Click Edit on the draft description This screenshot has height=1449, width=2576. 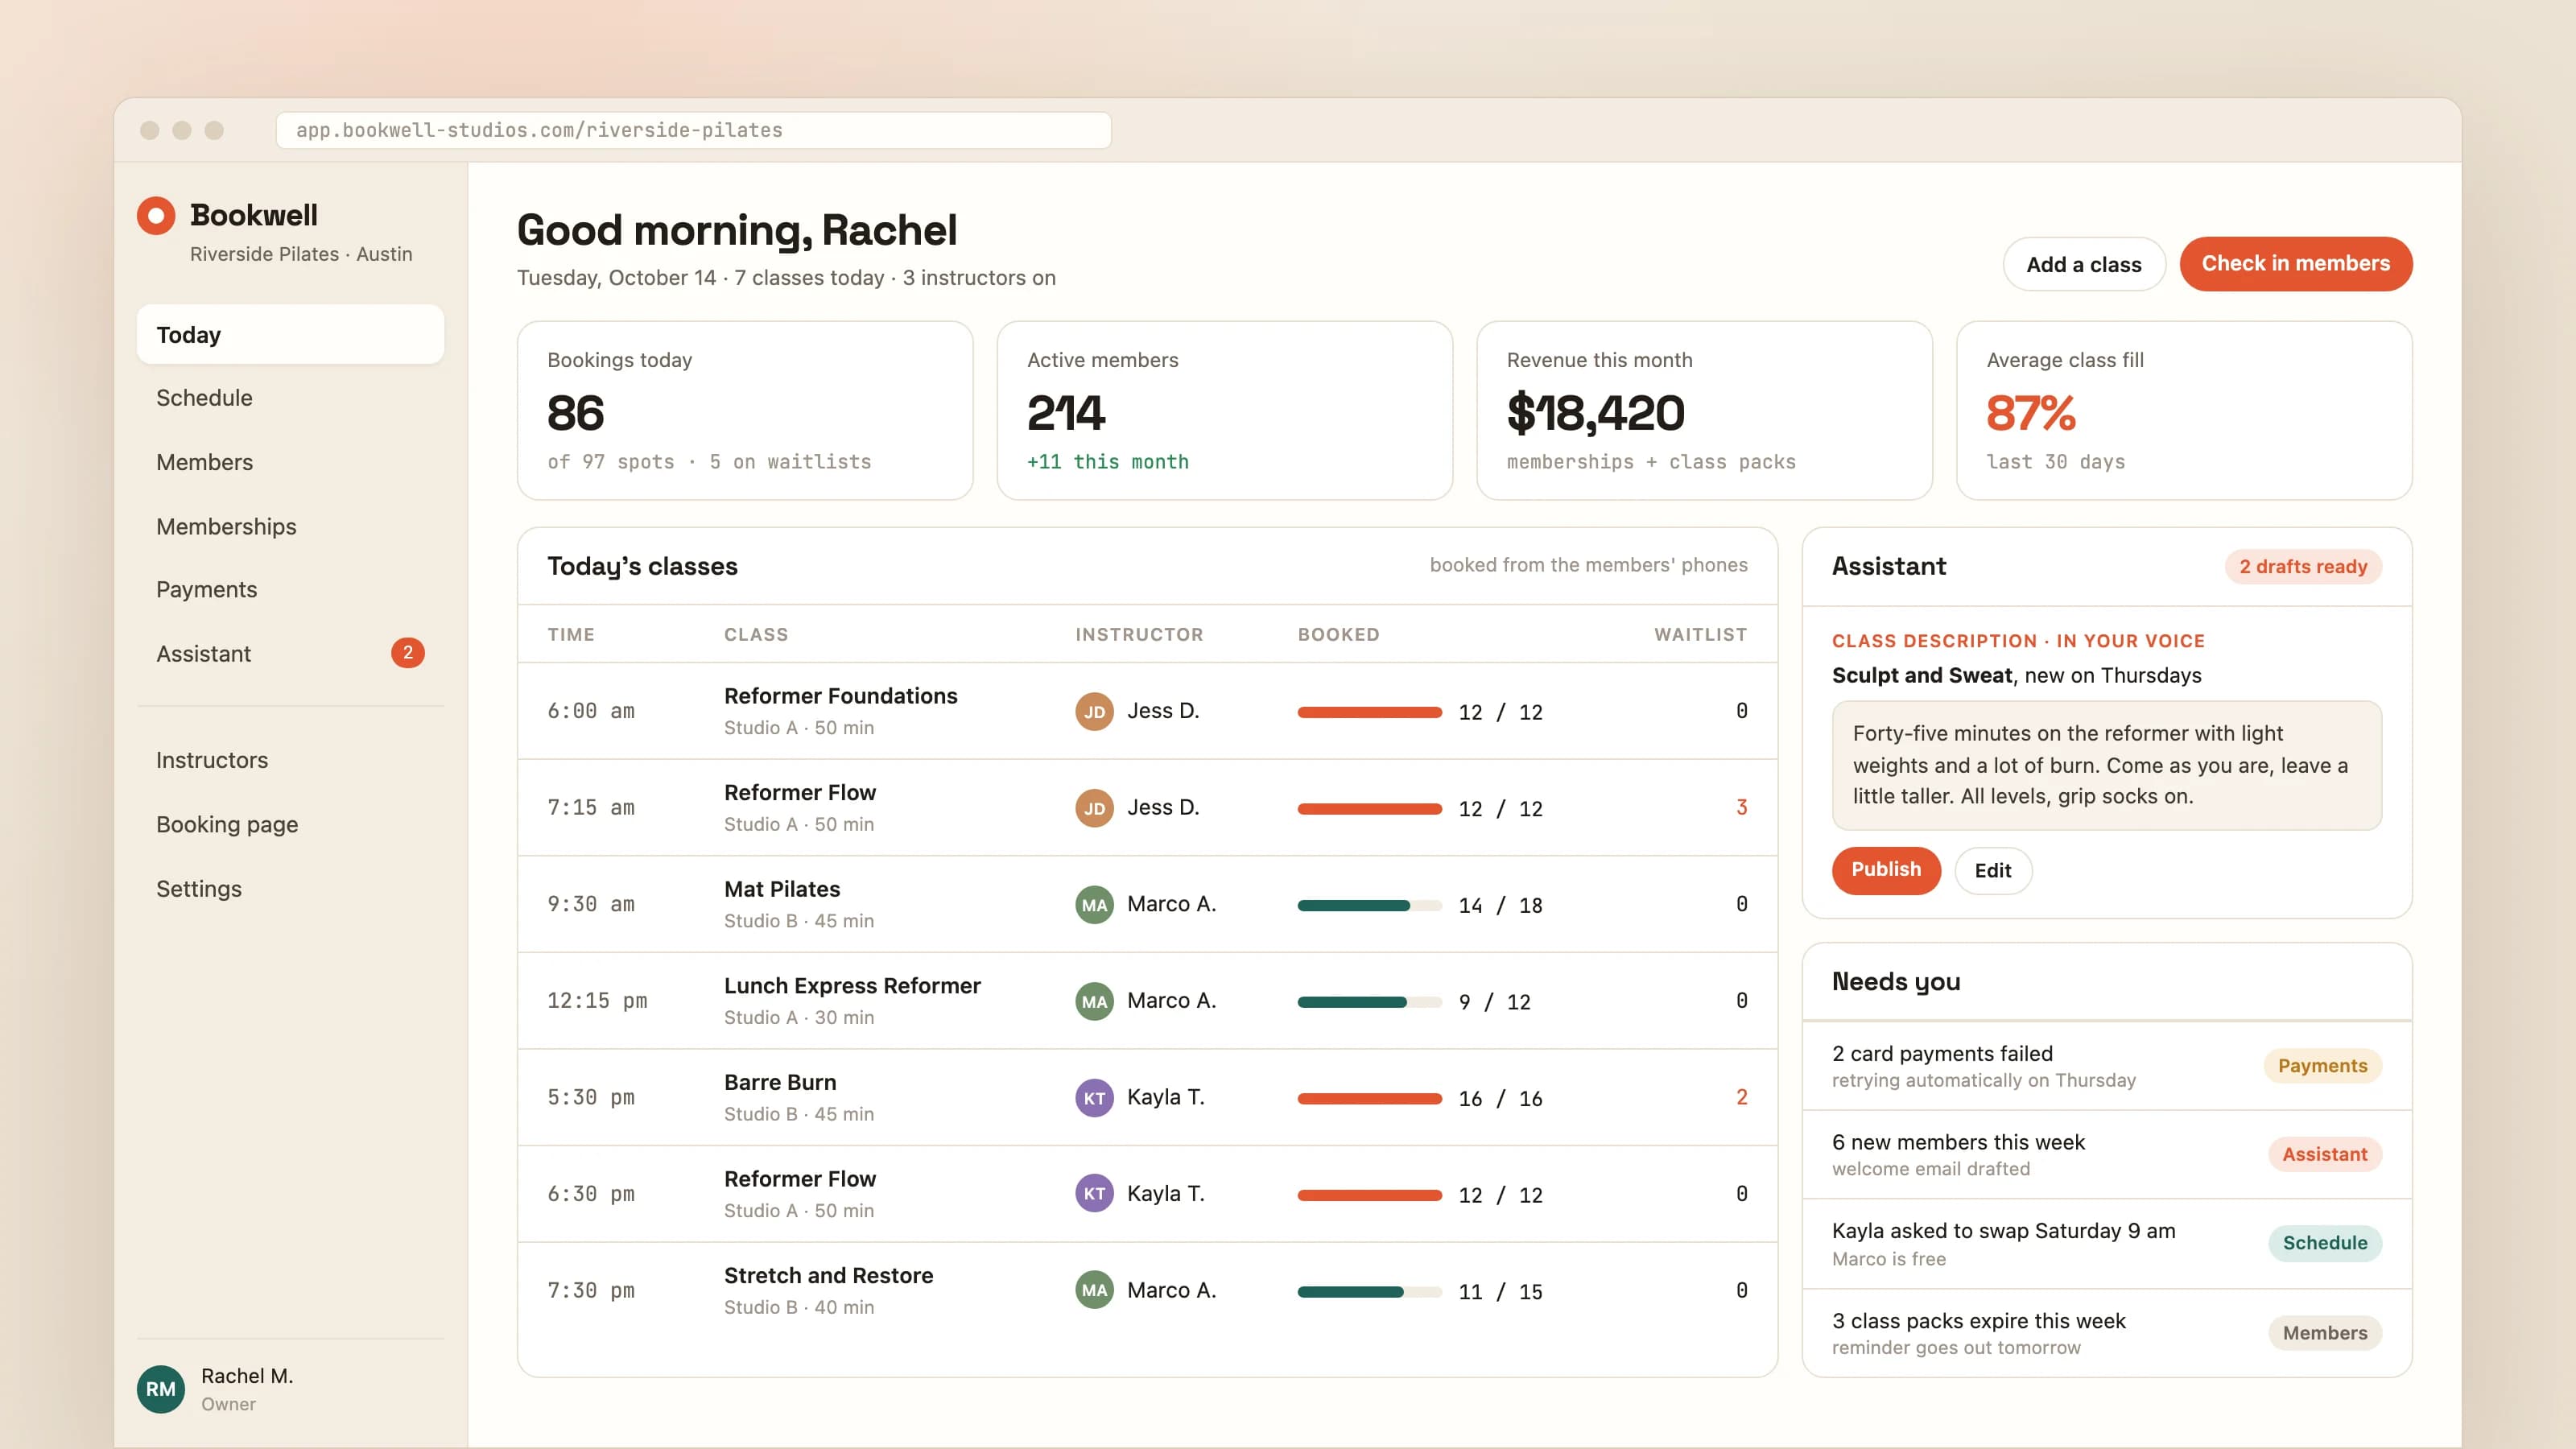(x=1993, y=870)
